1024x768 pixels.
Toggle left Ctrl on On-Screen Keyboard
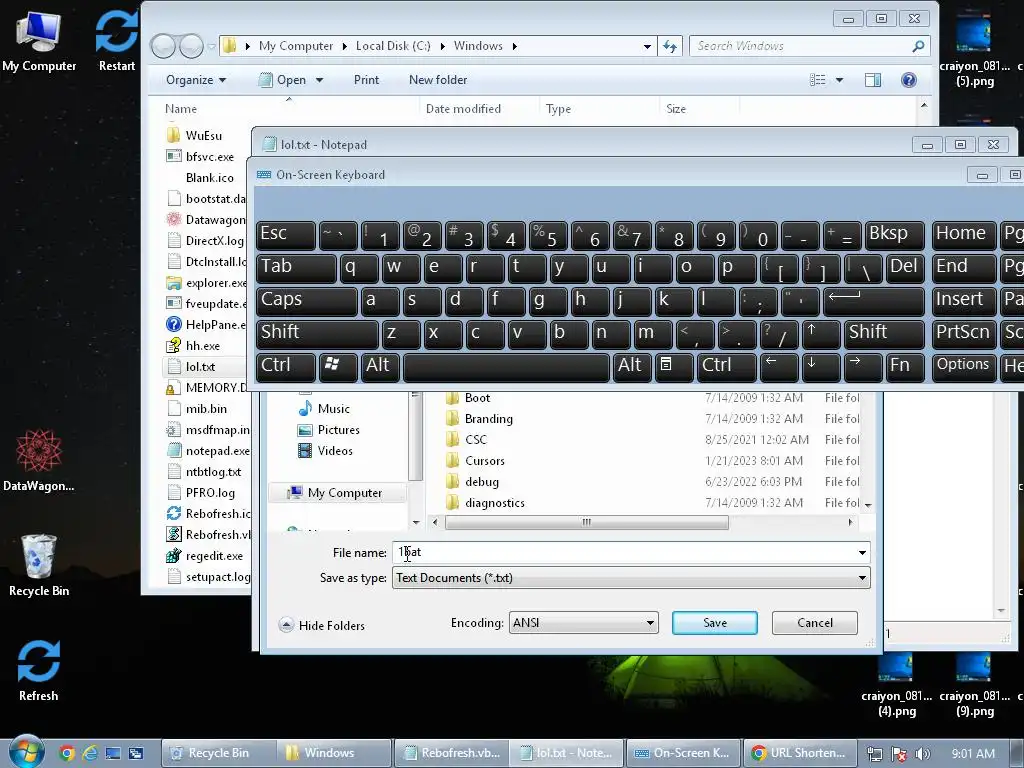(x=285, y=366)
